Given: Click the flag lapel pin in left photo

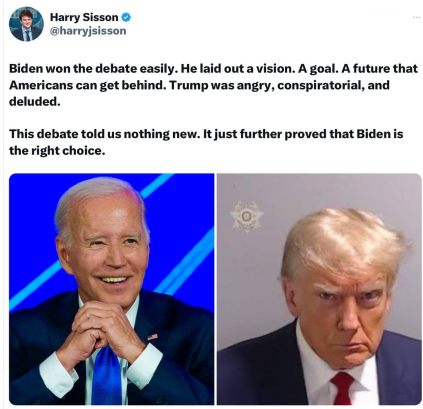Looking at the screenshot, I should (x=152, y=337).
